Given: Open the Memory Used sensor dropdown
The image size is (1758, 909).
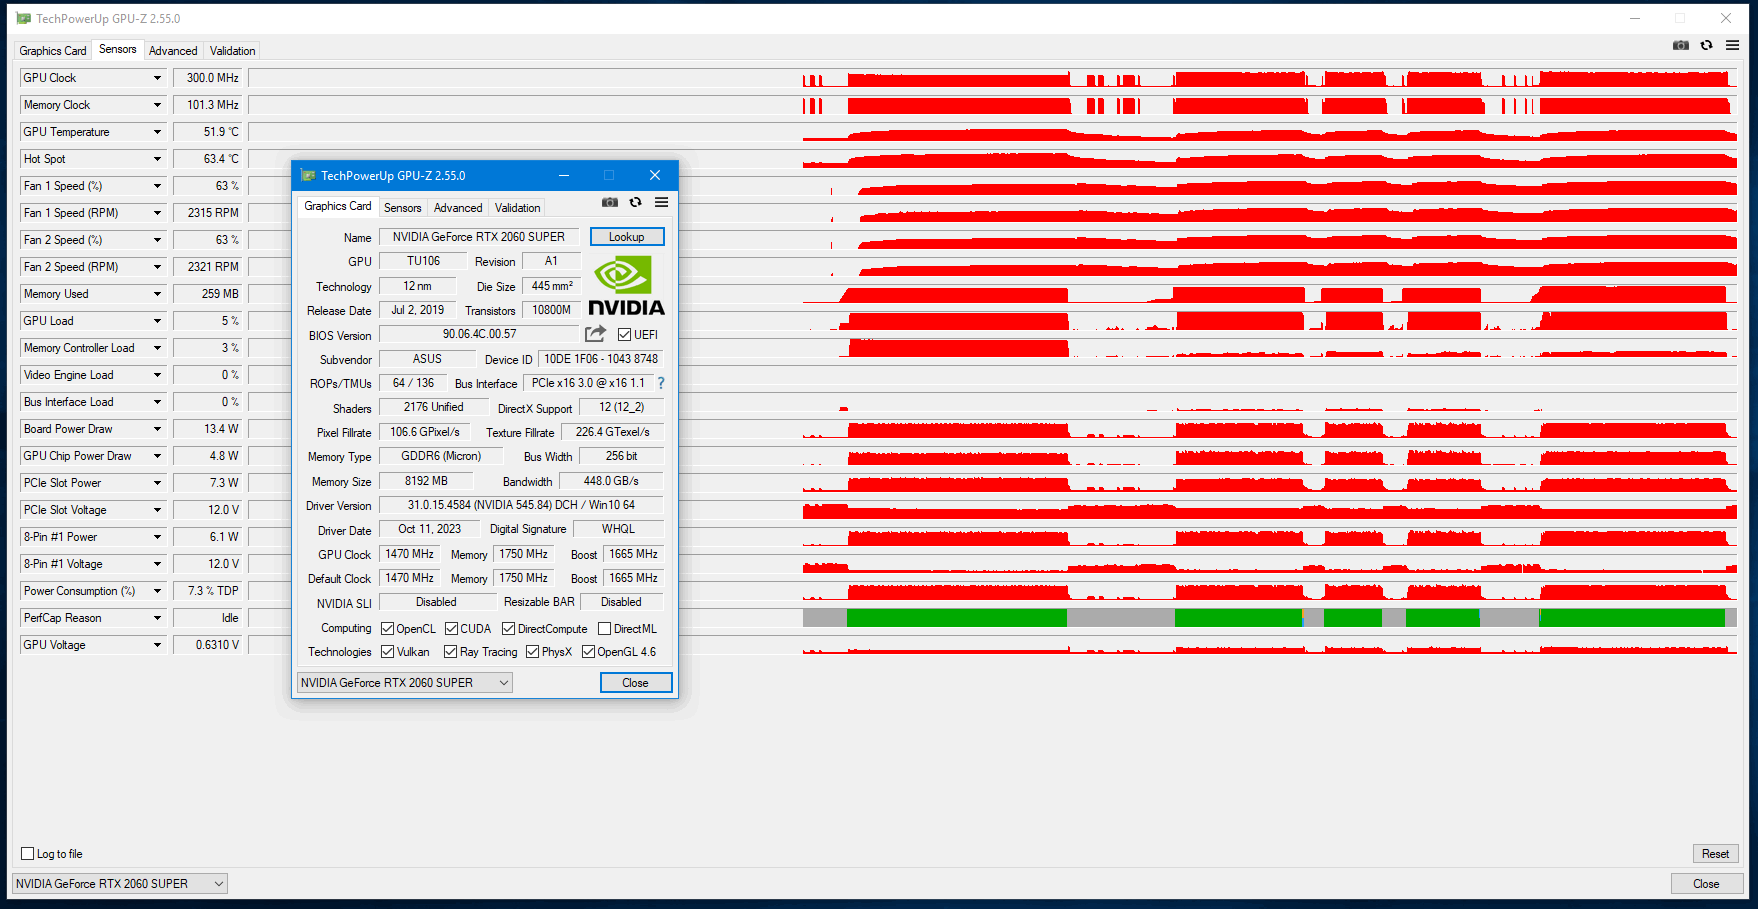Looking at the screenshot, I should coord(157,294).
